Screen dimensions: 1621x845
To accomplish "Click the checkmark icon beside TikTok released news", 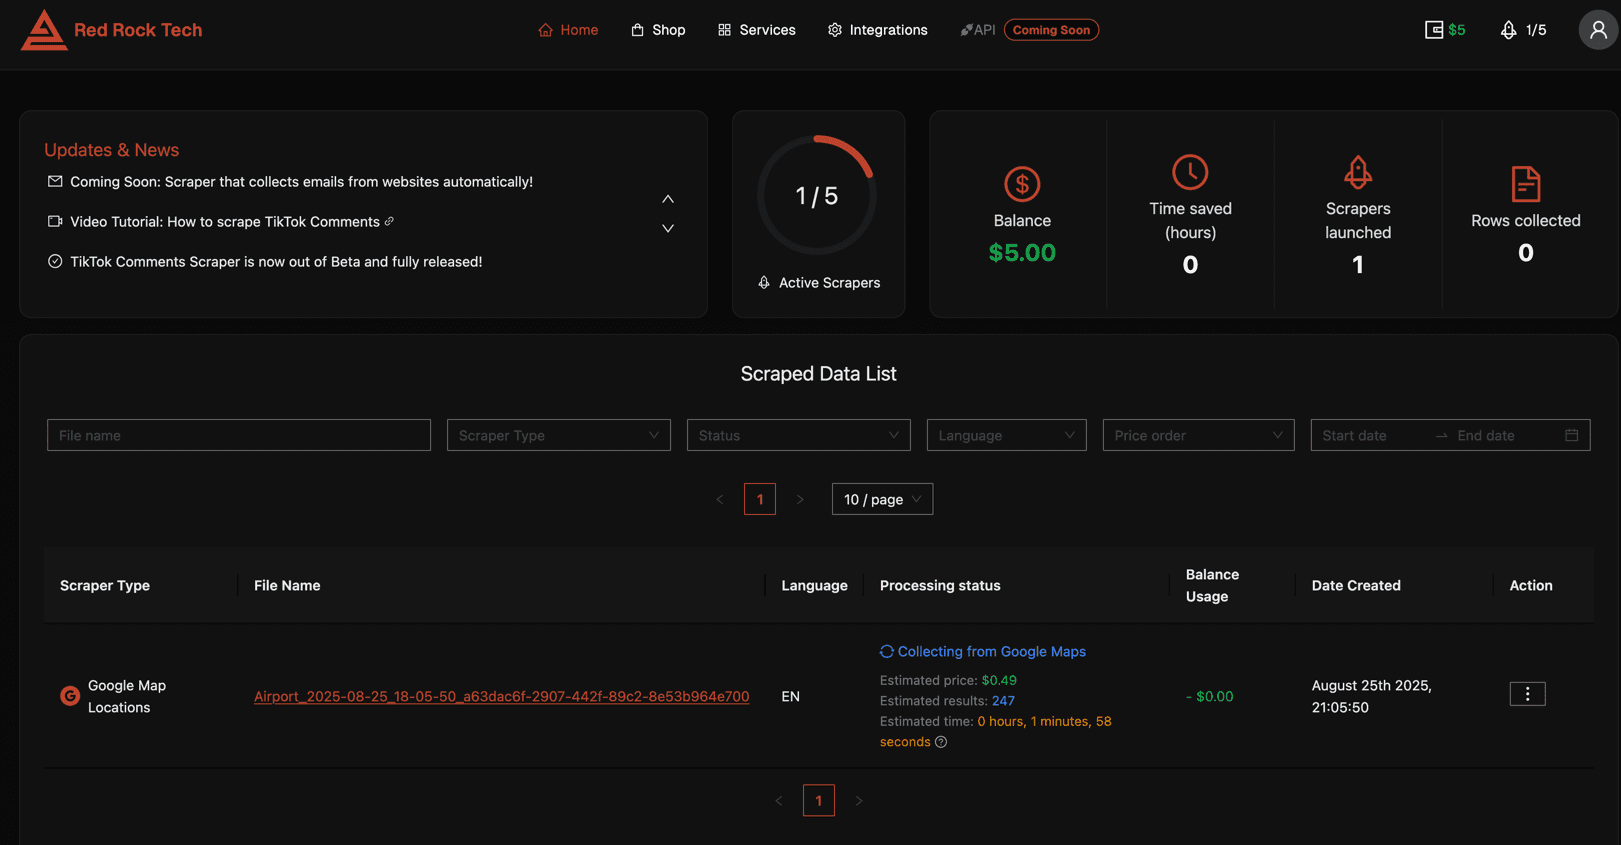I will click(x=55, y=261).
